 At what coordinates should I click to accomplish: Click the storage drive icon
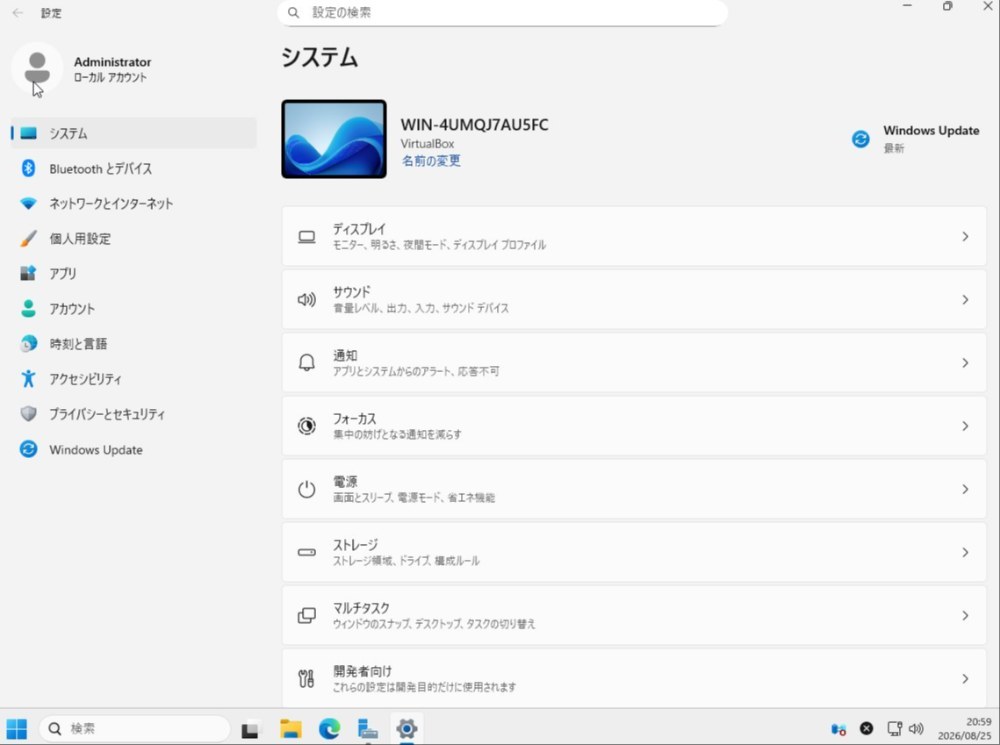307,552
